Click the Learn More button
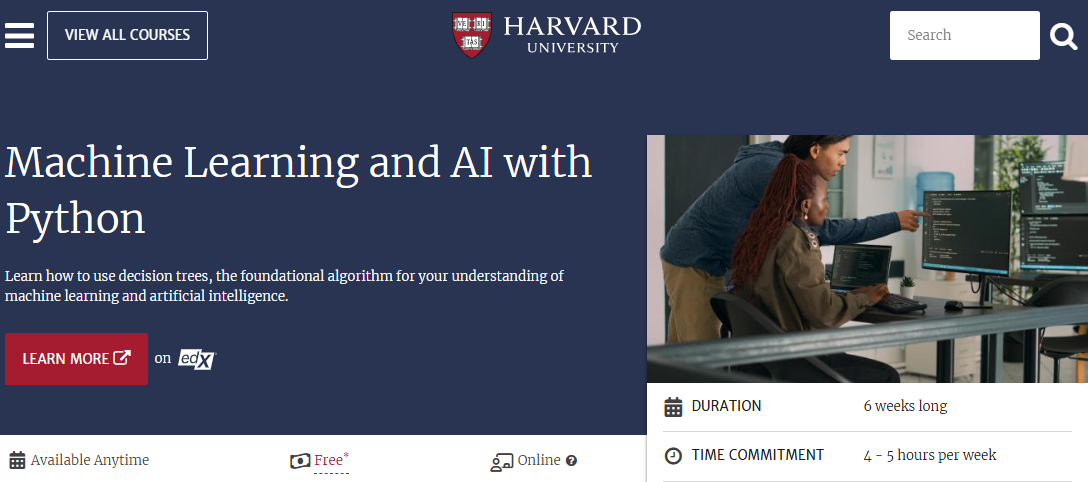The image size is (1088, 482). 76,359
